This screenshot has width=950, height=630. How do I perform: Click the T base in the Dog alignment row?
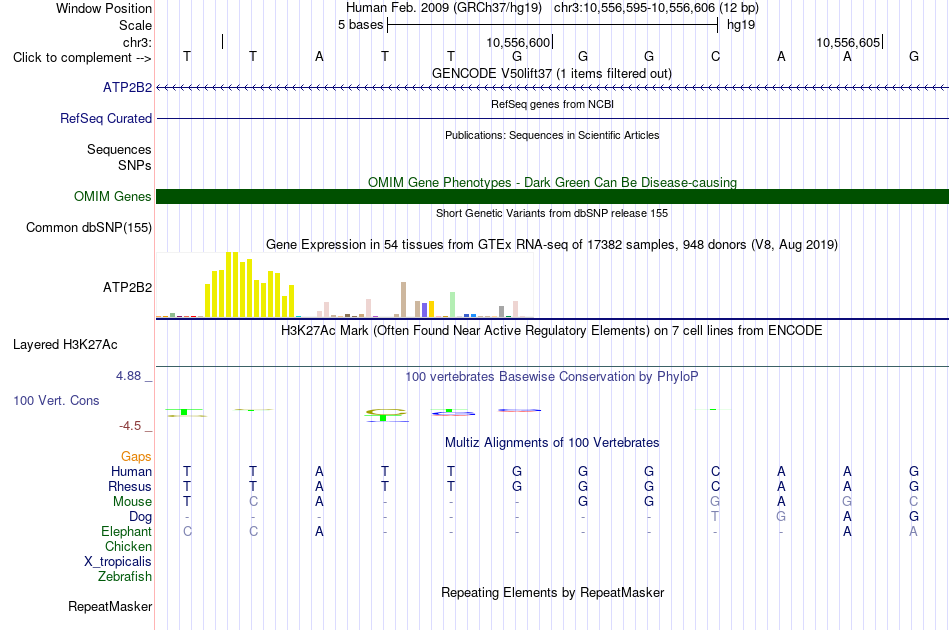716,516
